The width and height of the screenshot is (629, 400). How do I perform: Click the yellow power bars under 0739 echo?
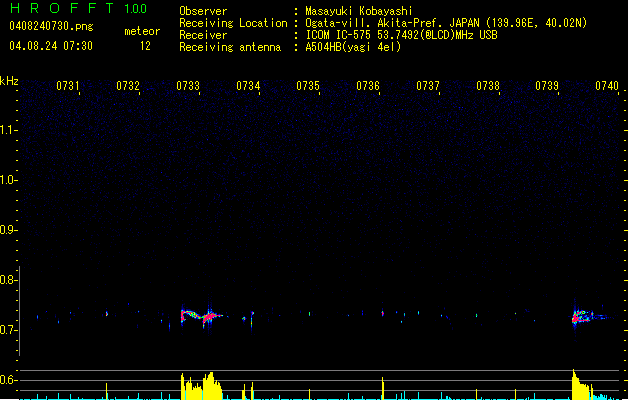(x=582, y=384)
